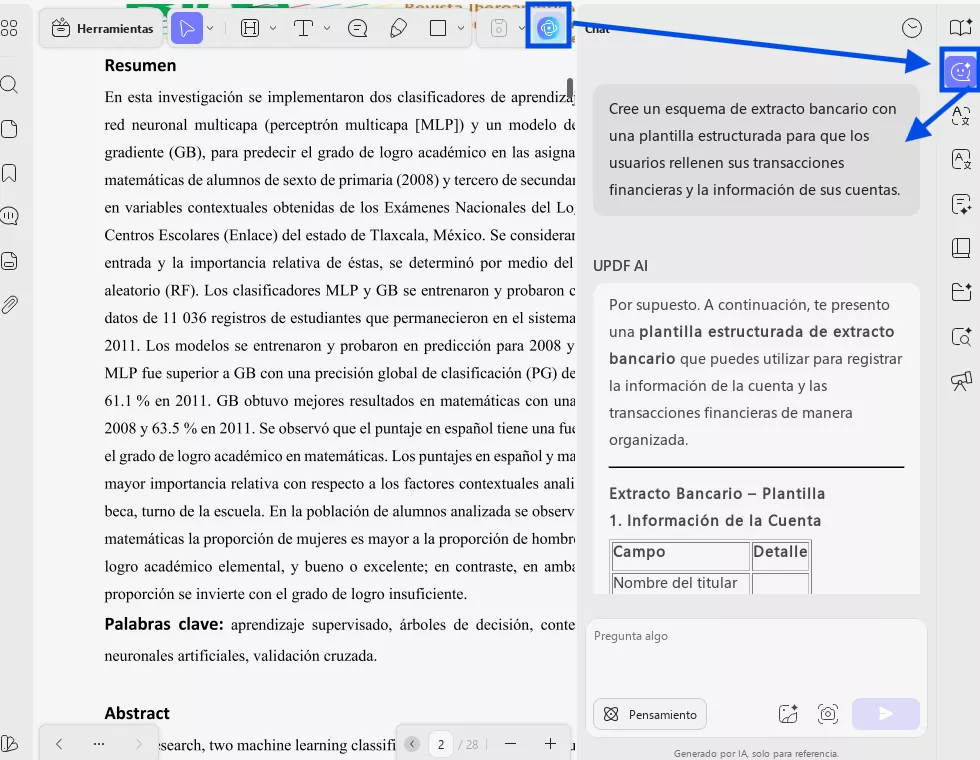The image size is (980, 760).
Task: Open the attachments paperclip panel
Action: 9,305
